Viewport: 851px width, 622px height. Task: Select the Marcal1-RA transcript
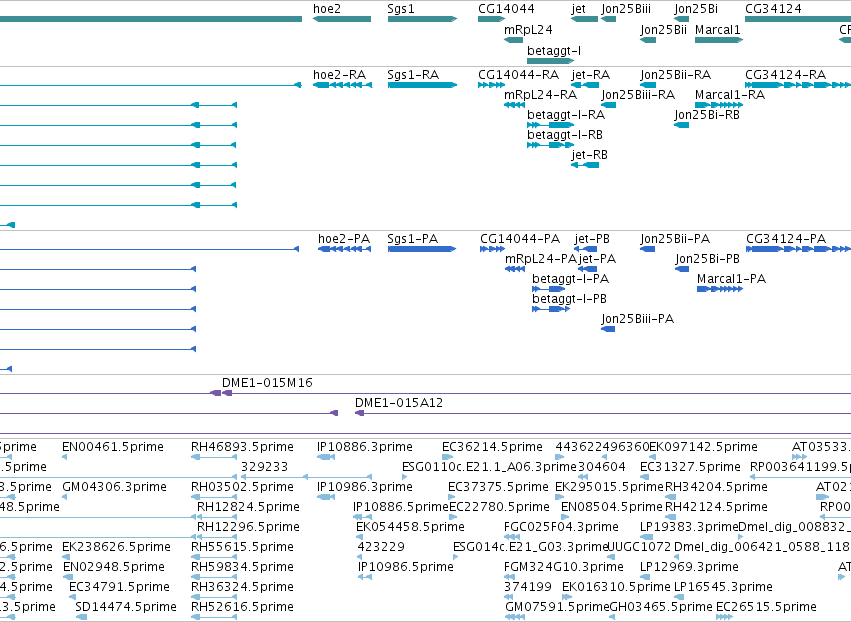tap(719, 105)
